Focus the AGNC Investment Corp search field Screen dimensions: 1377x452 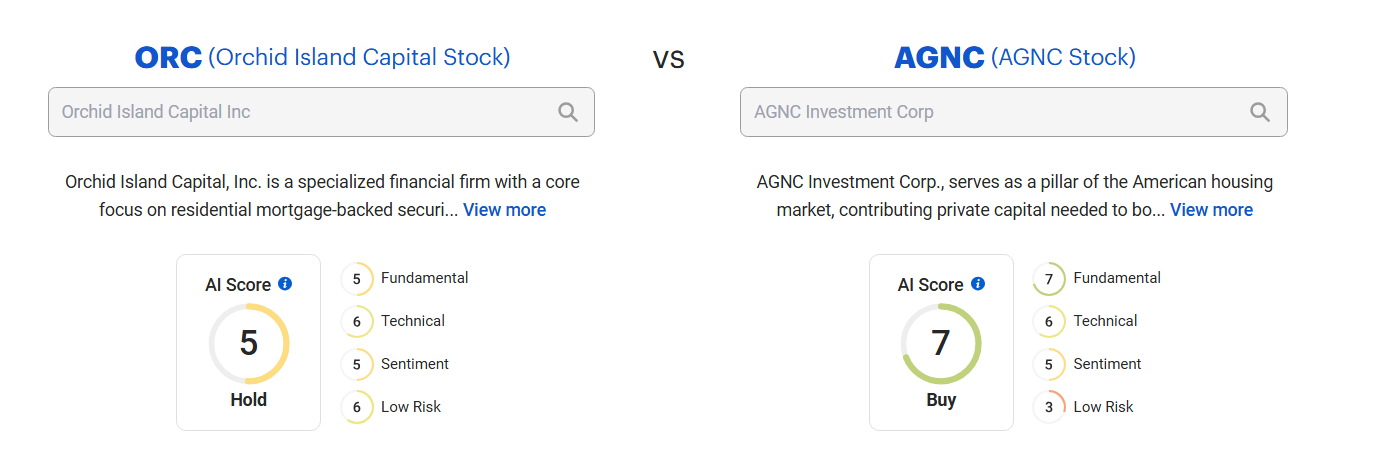990,112
